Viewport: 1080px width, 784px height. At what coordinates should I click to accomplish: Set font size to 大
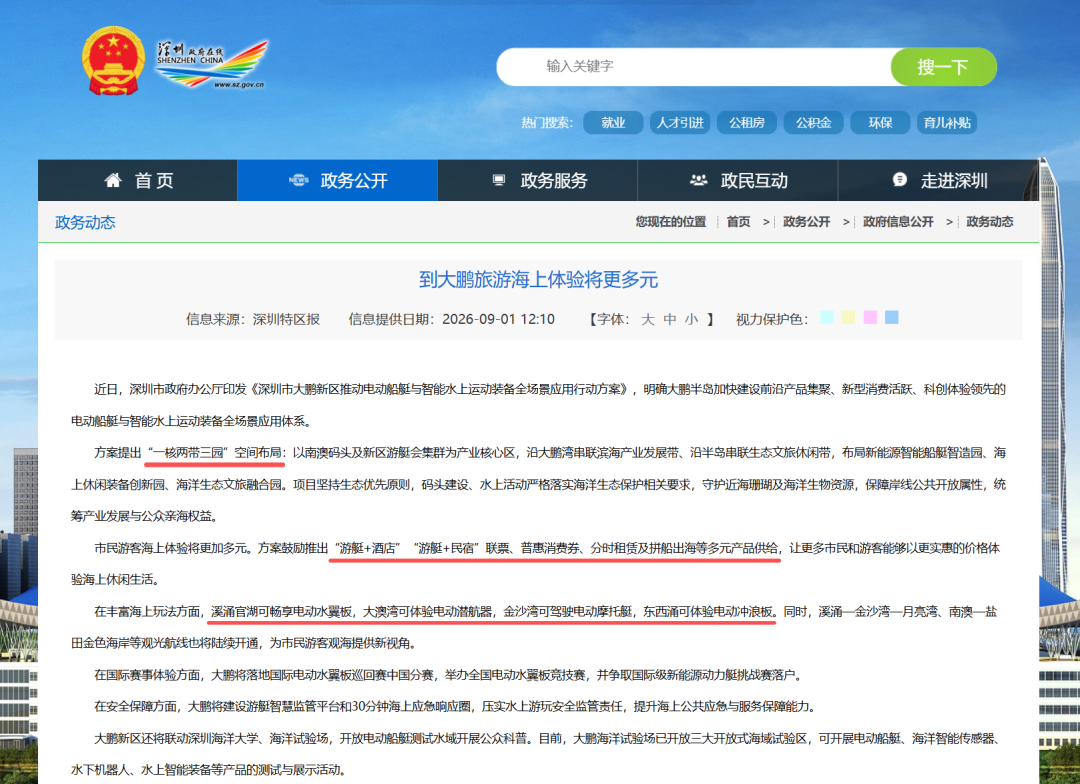[x=647, y=319]
